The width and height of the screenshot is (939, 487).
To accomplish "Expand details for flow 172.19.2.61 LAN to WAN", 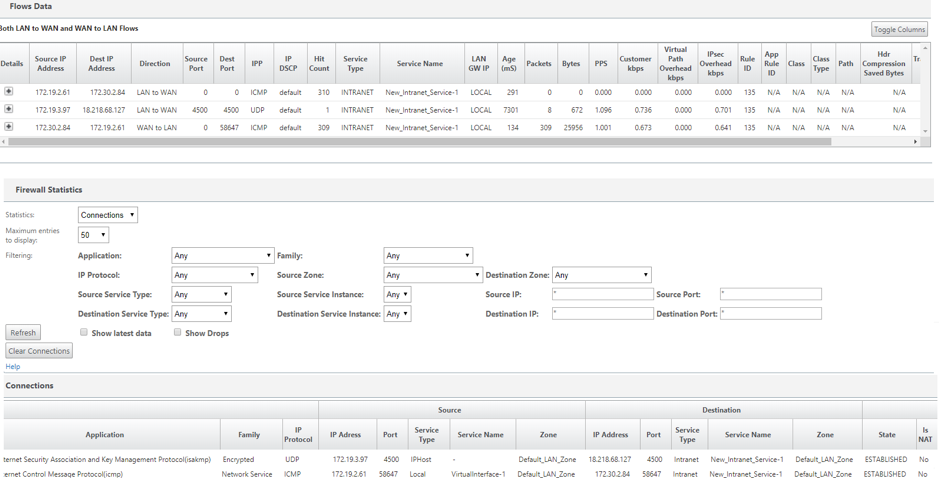I will click(x=8, y=92).
